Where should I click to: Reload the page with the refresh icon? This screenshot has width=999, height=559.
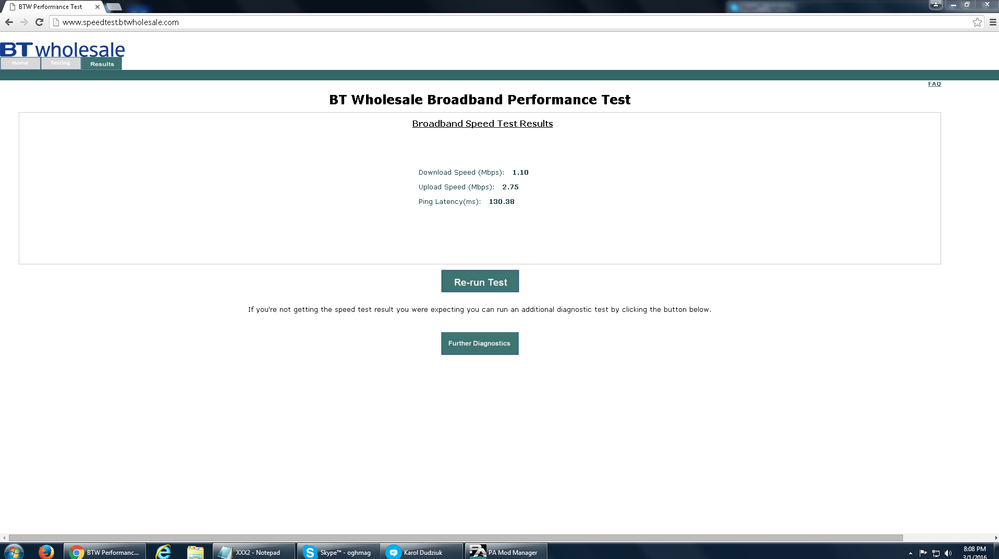click(40, 22)
